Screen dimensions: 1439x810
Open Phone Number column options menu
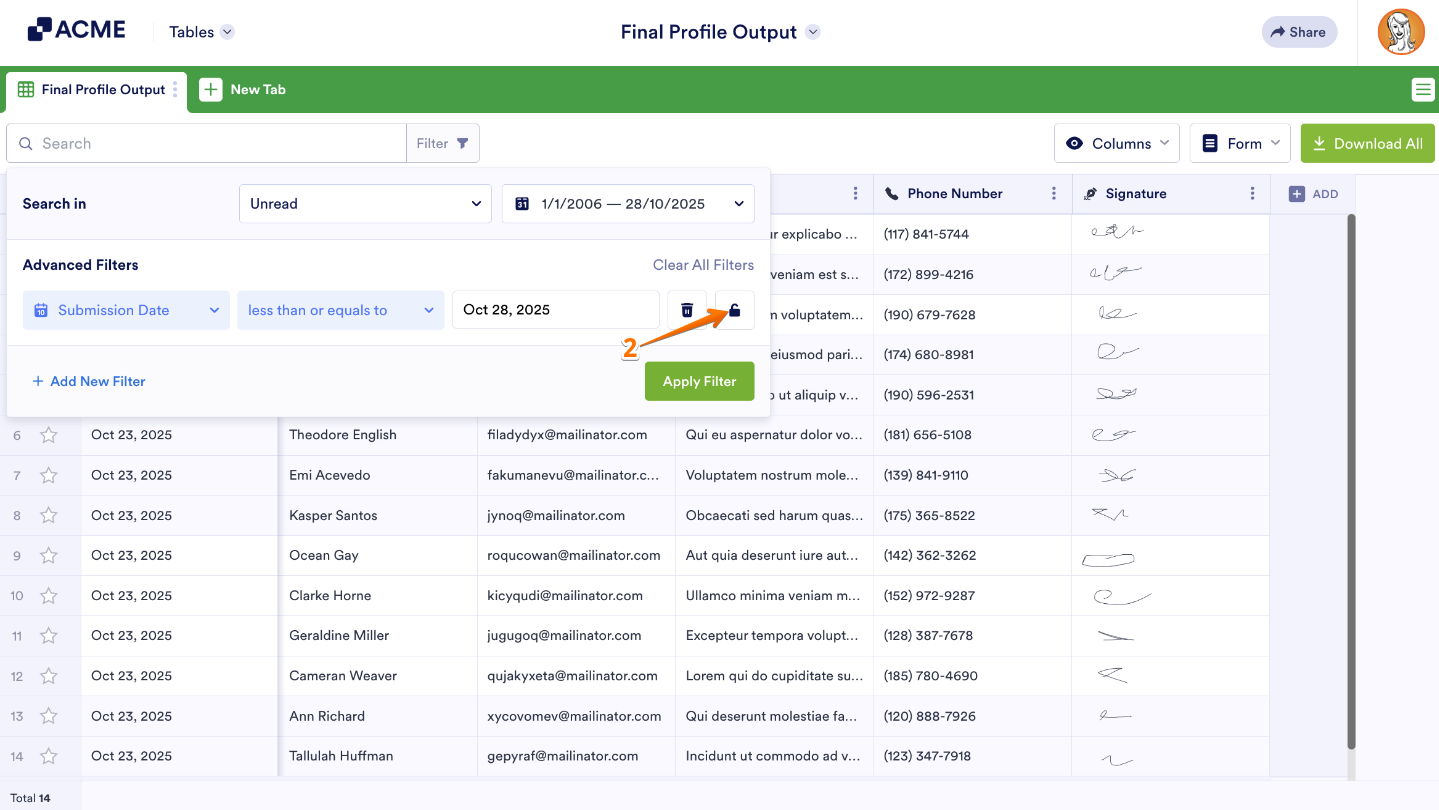[x=1054, y=194]
